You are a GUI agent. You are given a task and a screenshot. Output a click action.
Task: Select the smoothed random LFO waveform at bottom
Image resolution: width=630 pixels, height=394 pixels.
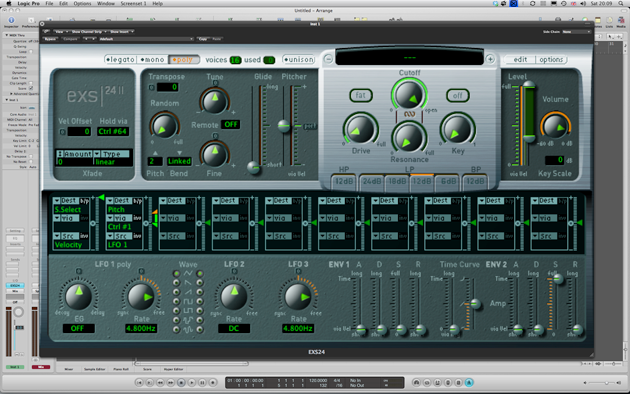click(x=188, y=329)
